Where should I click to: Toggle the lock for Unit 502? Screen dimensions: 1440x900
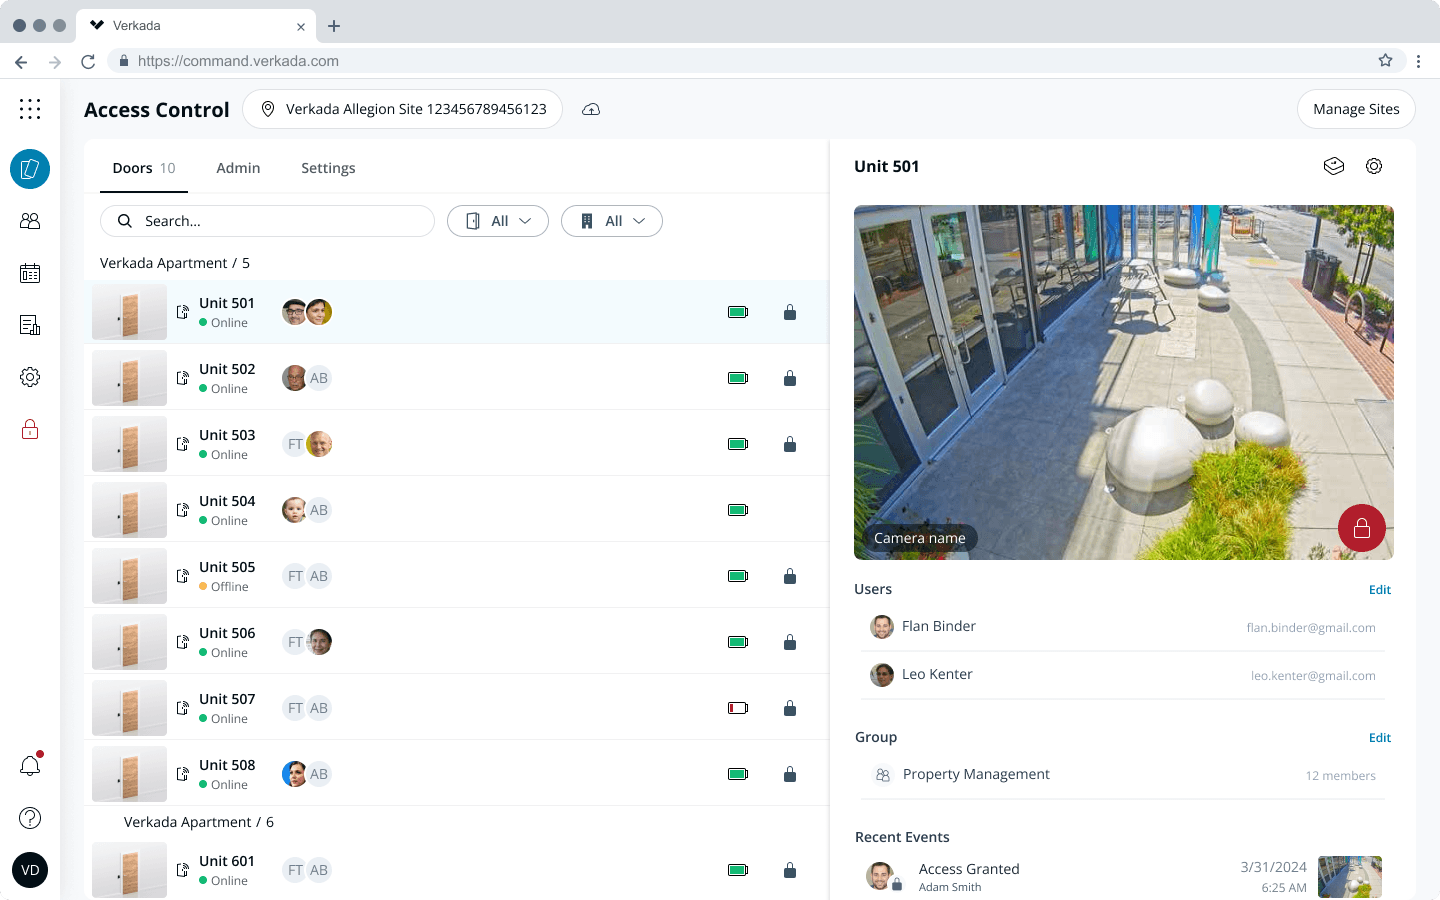(x=790, y=378)
